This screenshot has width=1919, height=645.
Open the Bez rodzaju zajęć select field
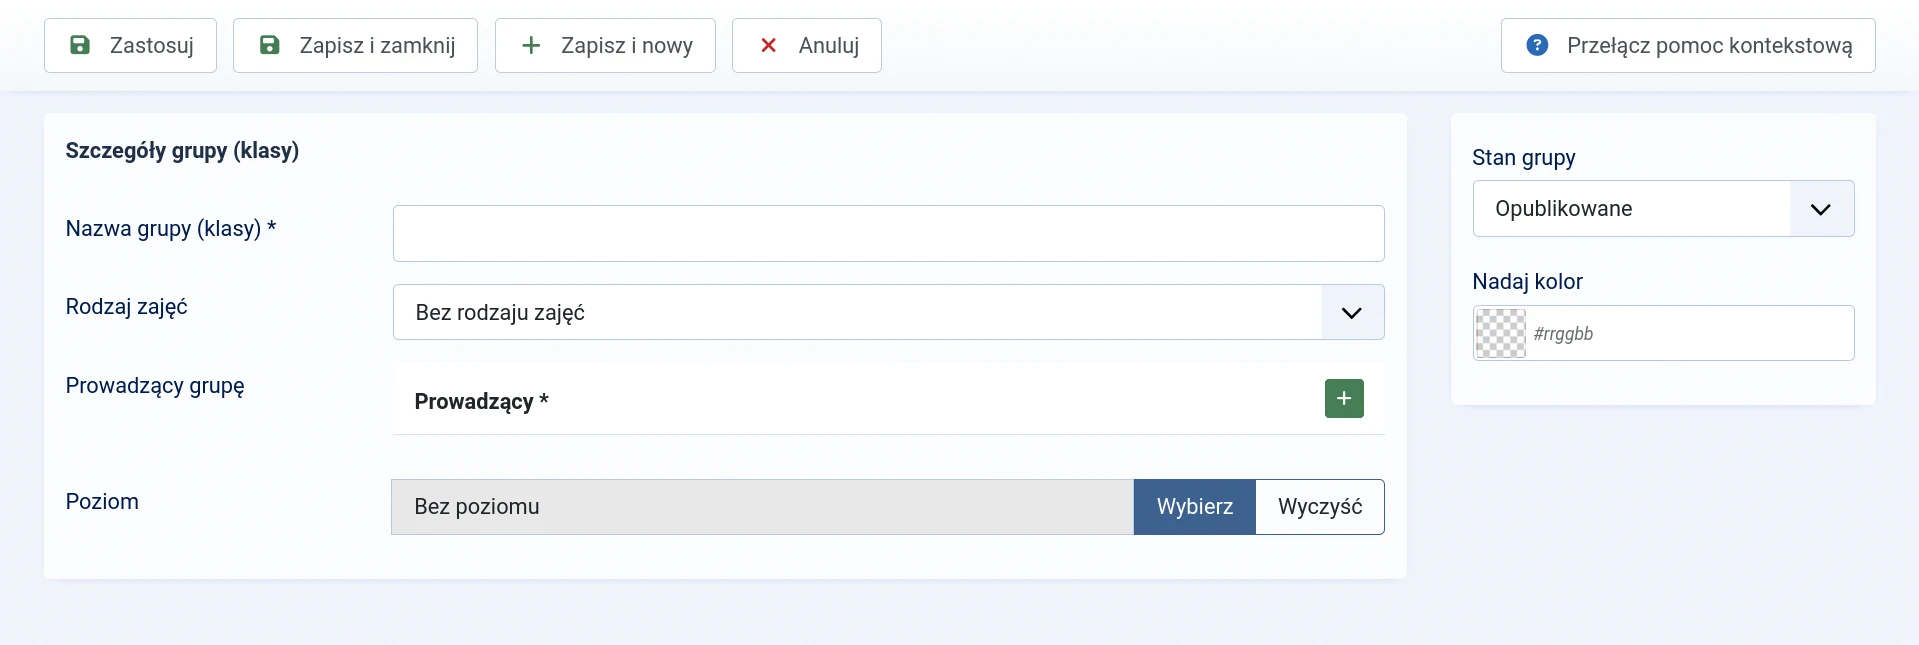pos(888,312)
